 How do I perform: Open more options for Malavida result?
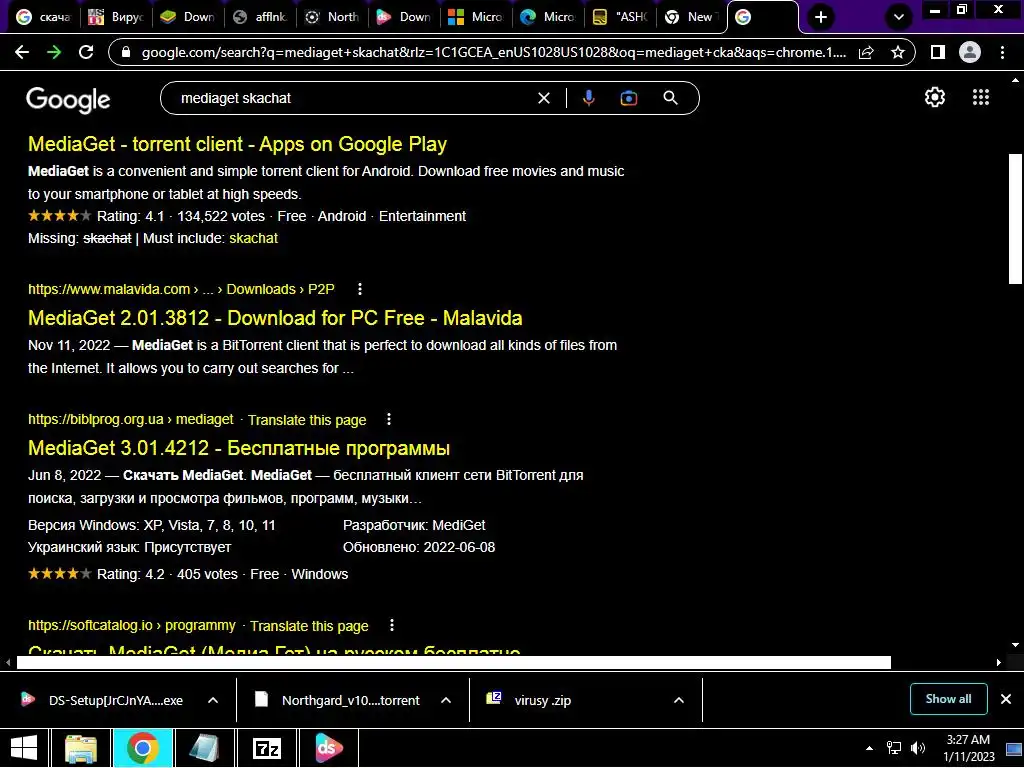[x=360, y=289]
